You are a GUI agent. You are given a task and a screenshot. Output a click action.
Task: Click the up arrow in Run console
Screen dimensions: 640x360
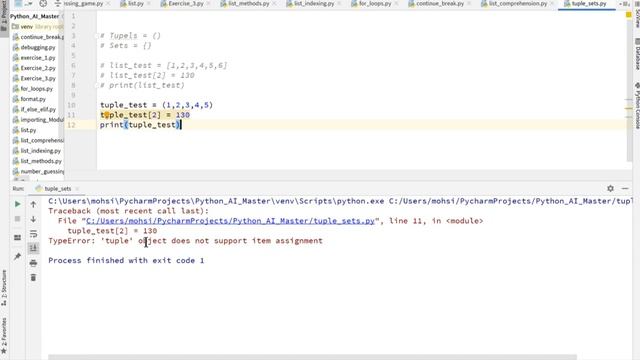pos(33,204)
